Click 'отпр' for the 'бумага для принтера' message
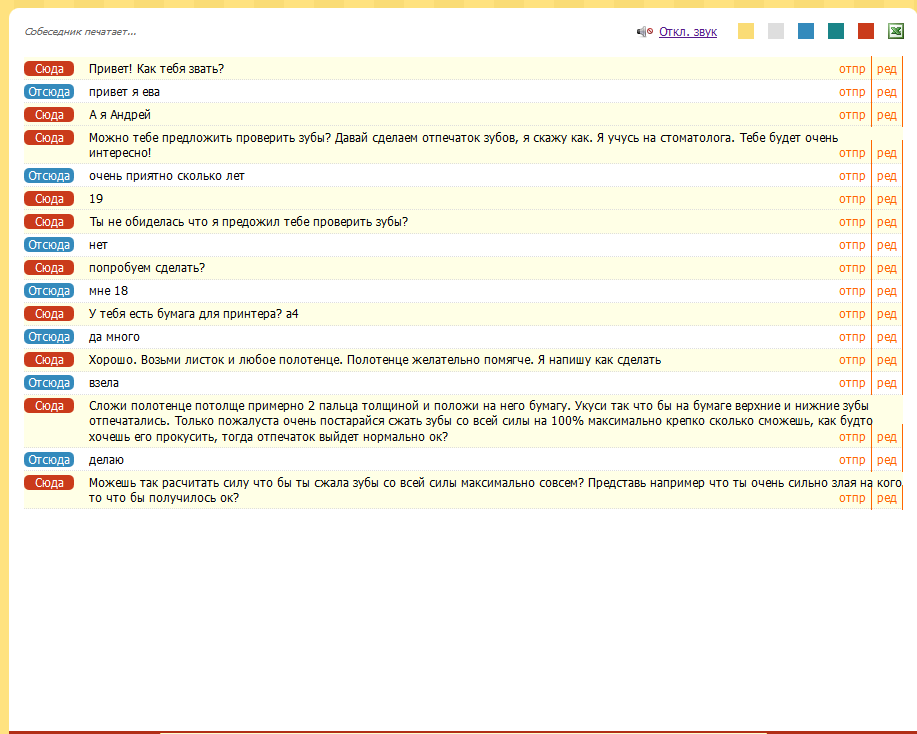Screen dimensions: 917x734 pos(852,314)
